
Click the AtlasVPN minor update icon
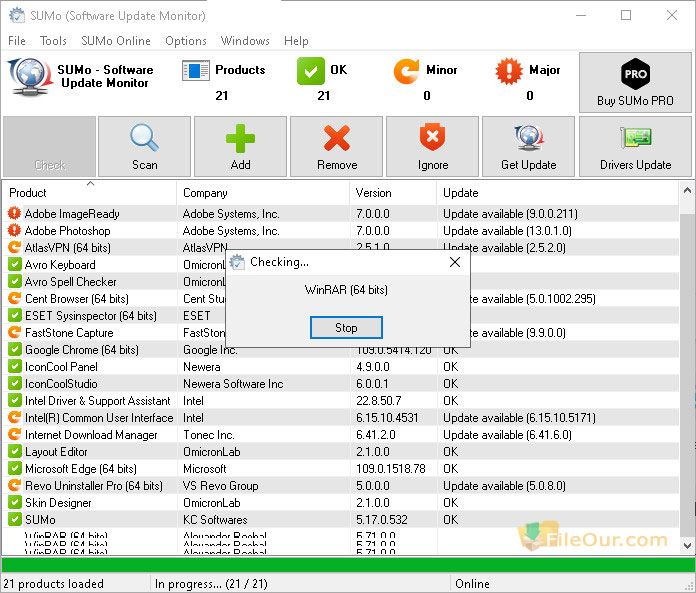14,247
